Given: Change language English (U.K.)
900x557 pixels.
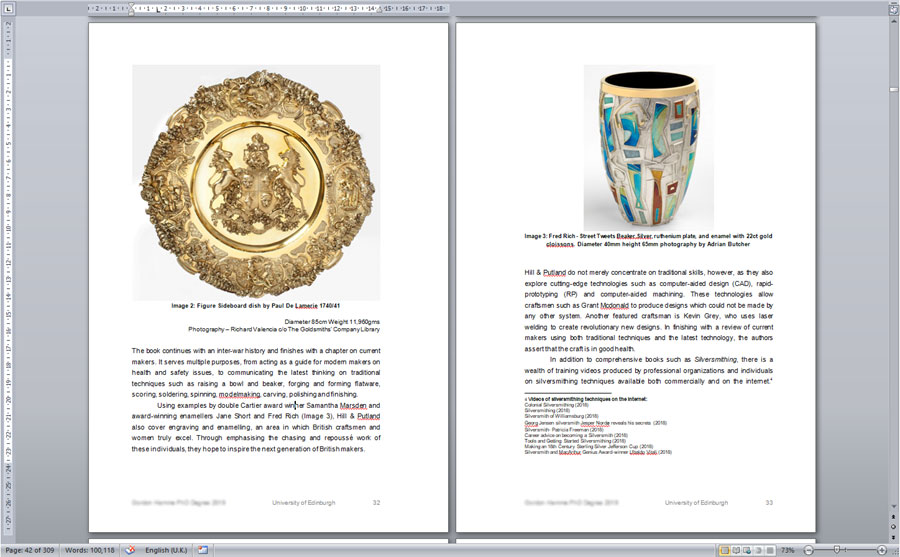Looking at the screenshot, I should pyautogui.click(x=166, y=550).
